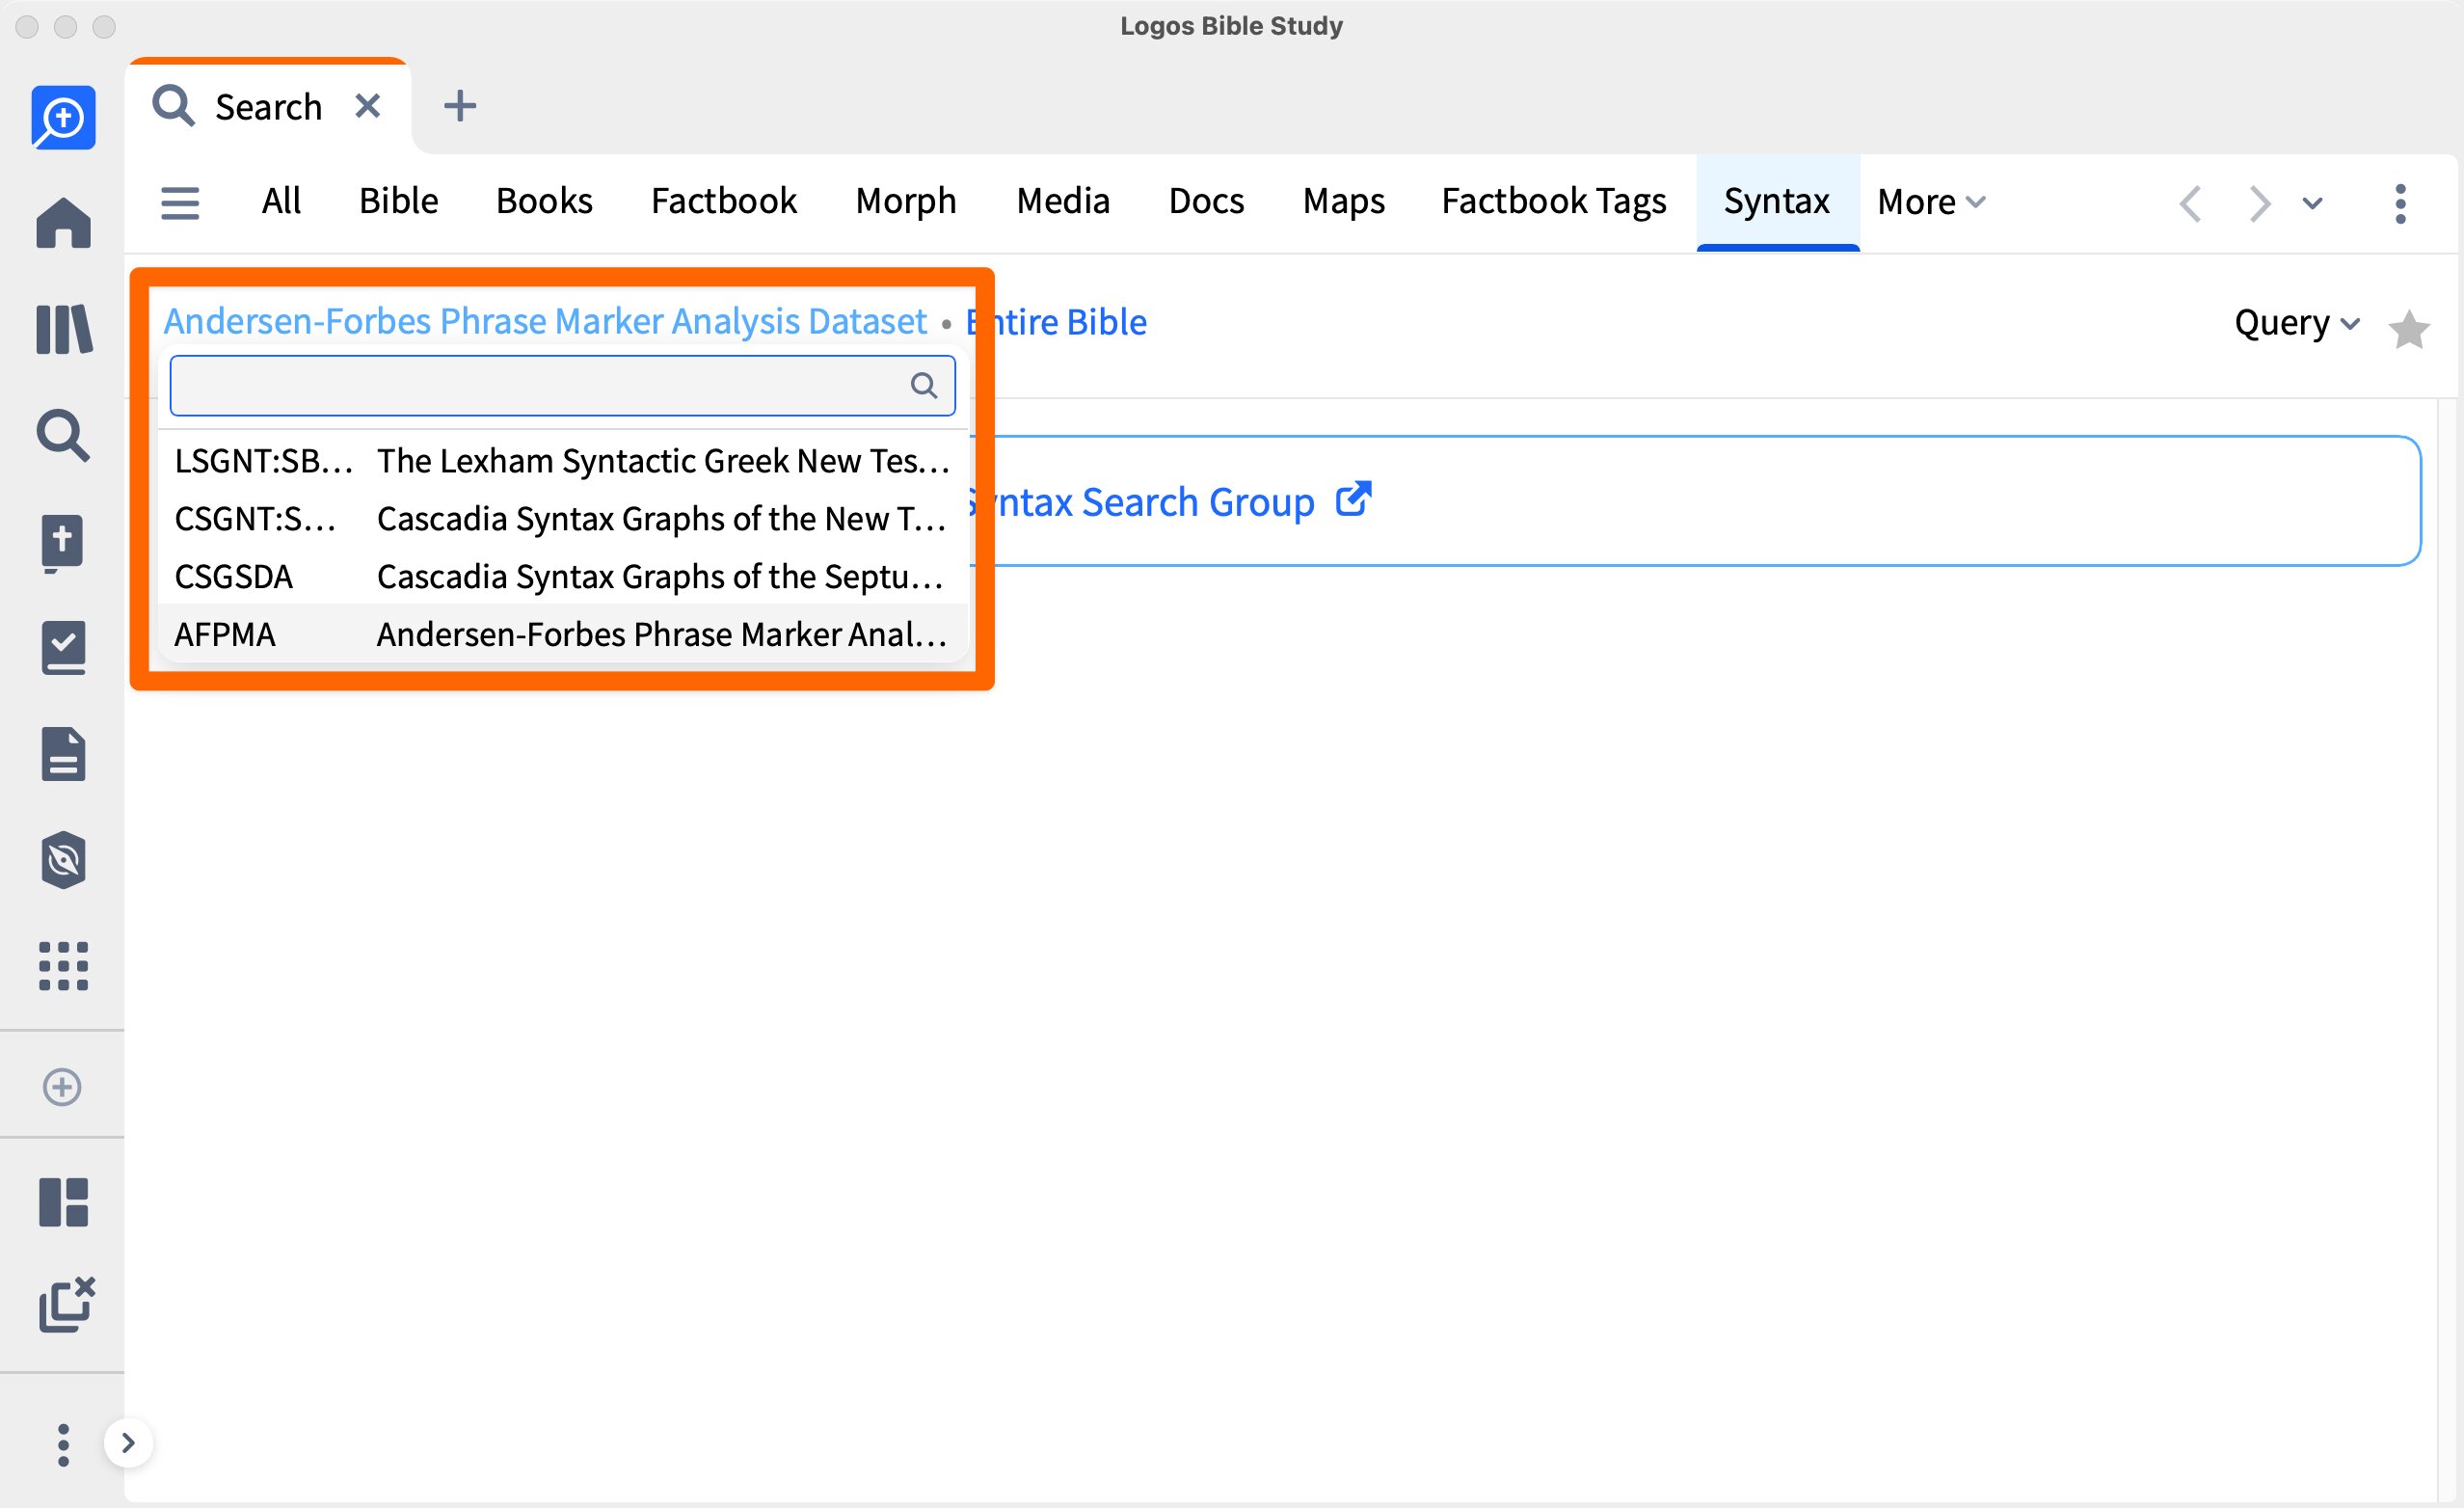Go forward with the right chevron

point(2260,204)
